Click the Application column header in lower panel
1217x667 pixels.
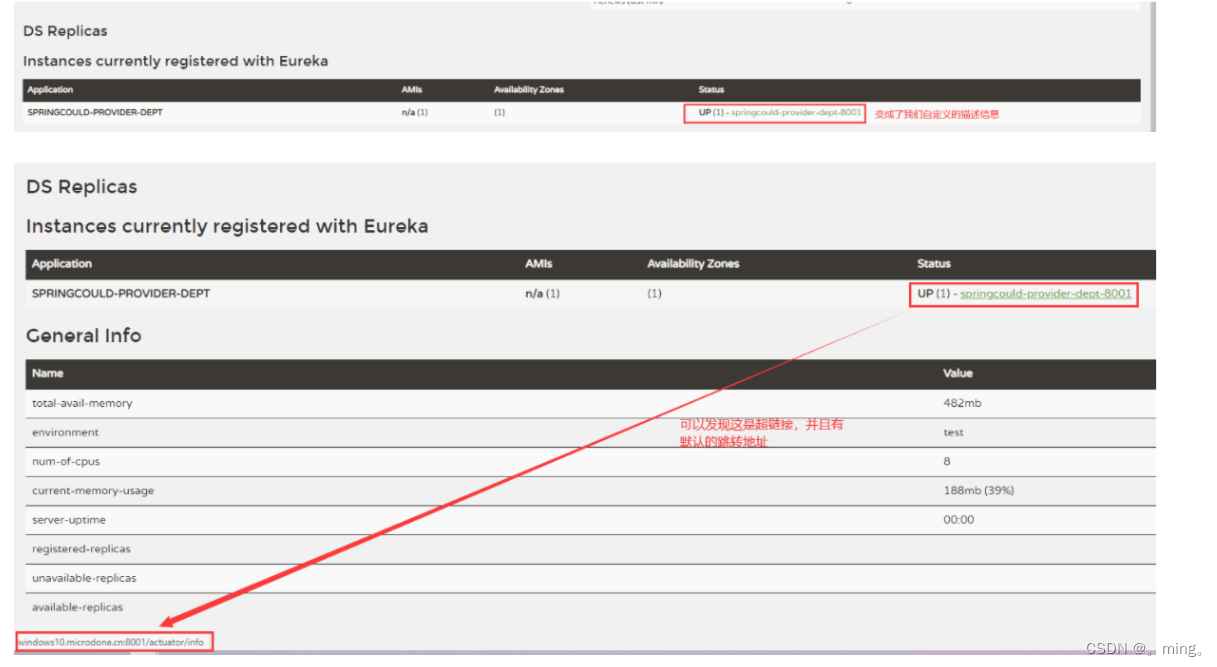62,264
